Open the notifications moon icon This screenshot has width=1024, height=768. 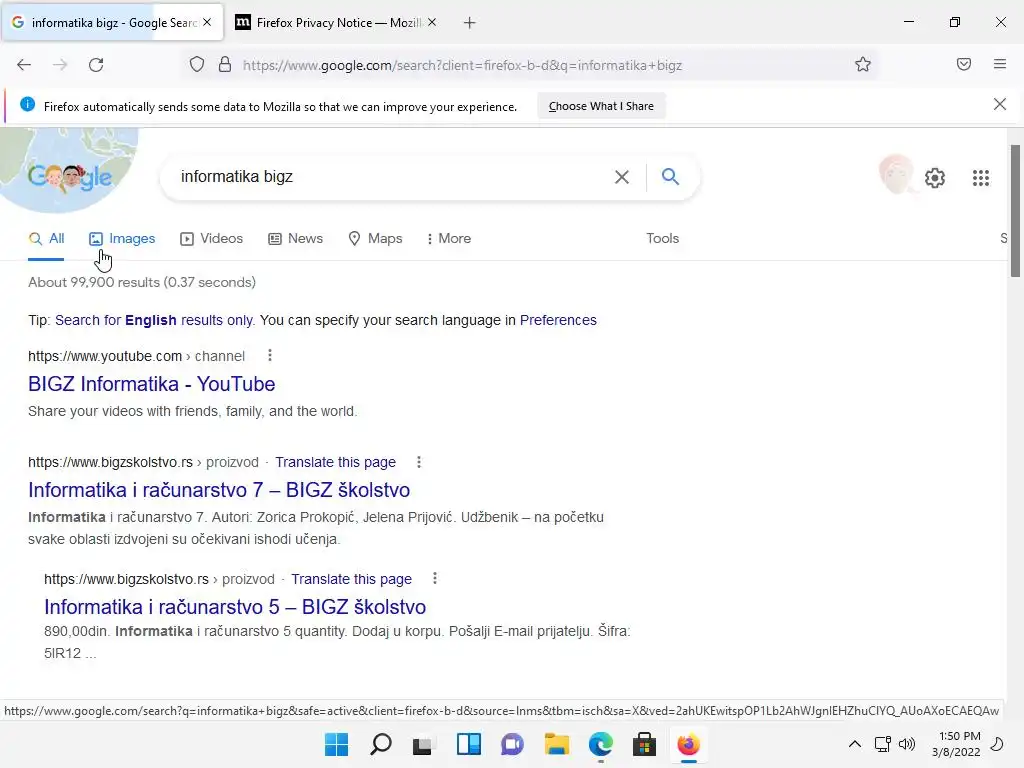click(x=997, y=744)
